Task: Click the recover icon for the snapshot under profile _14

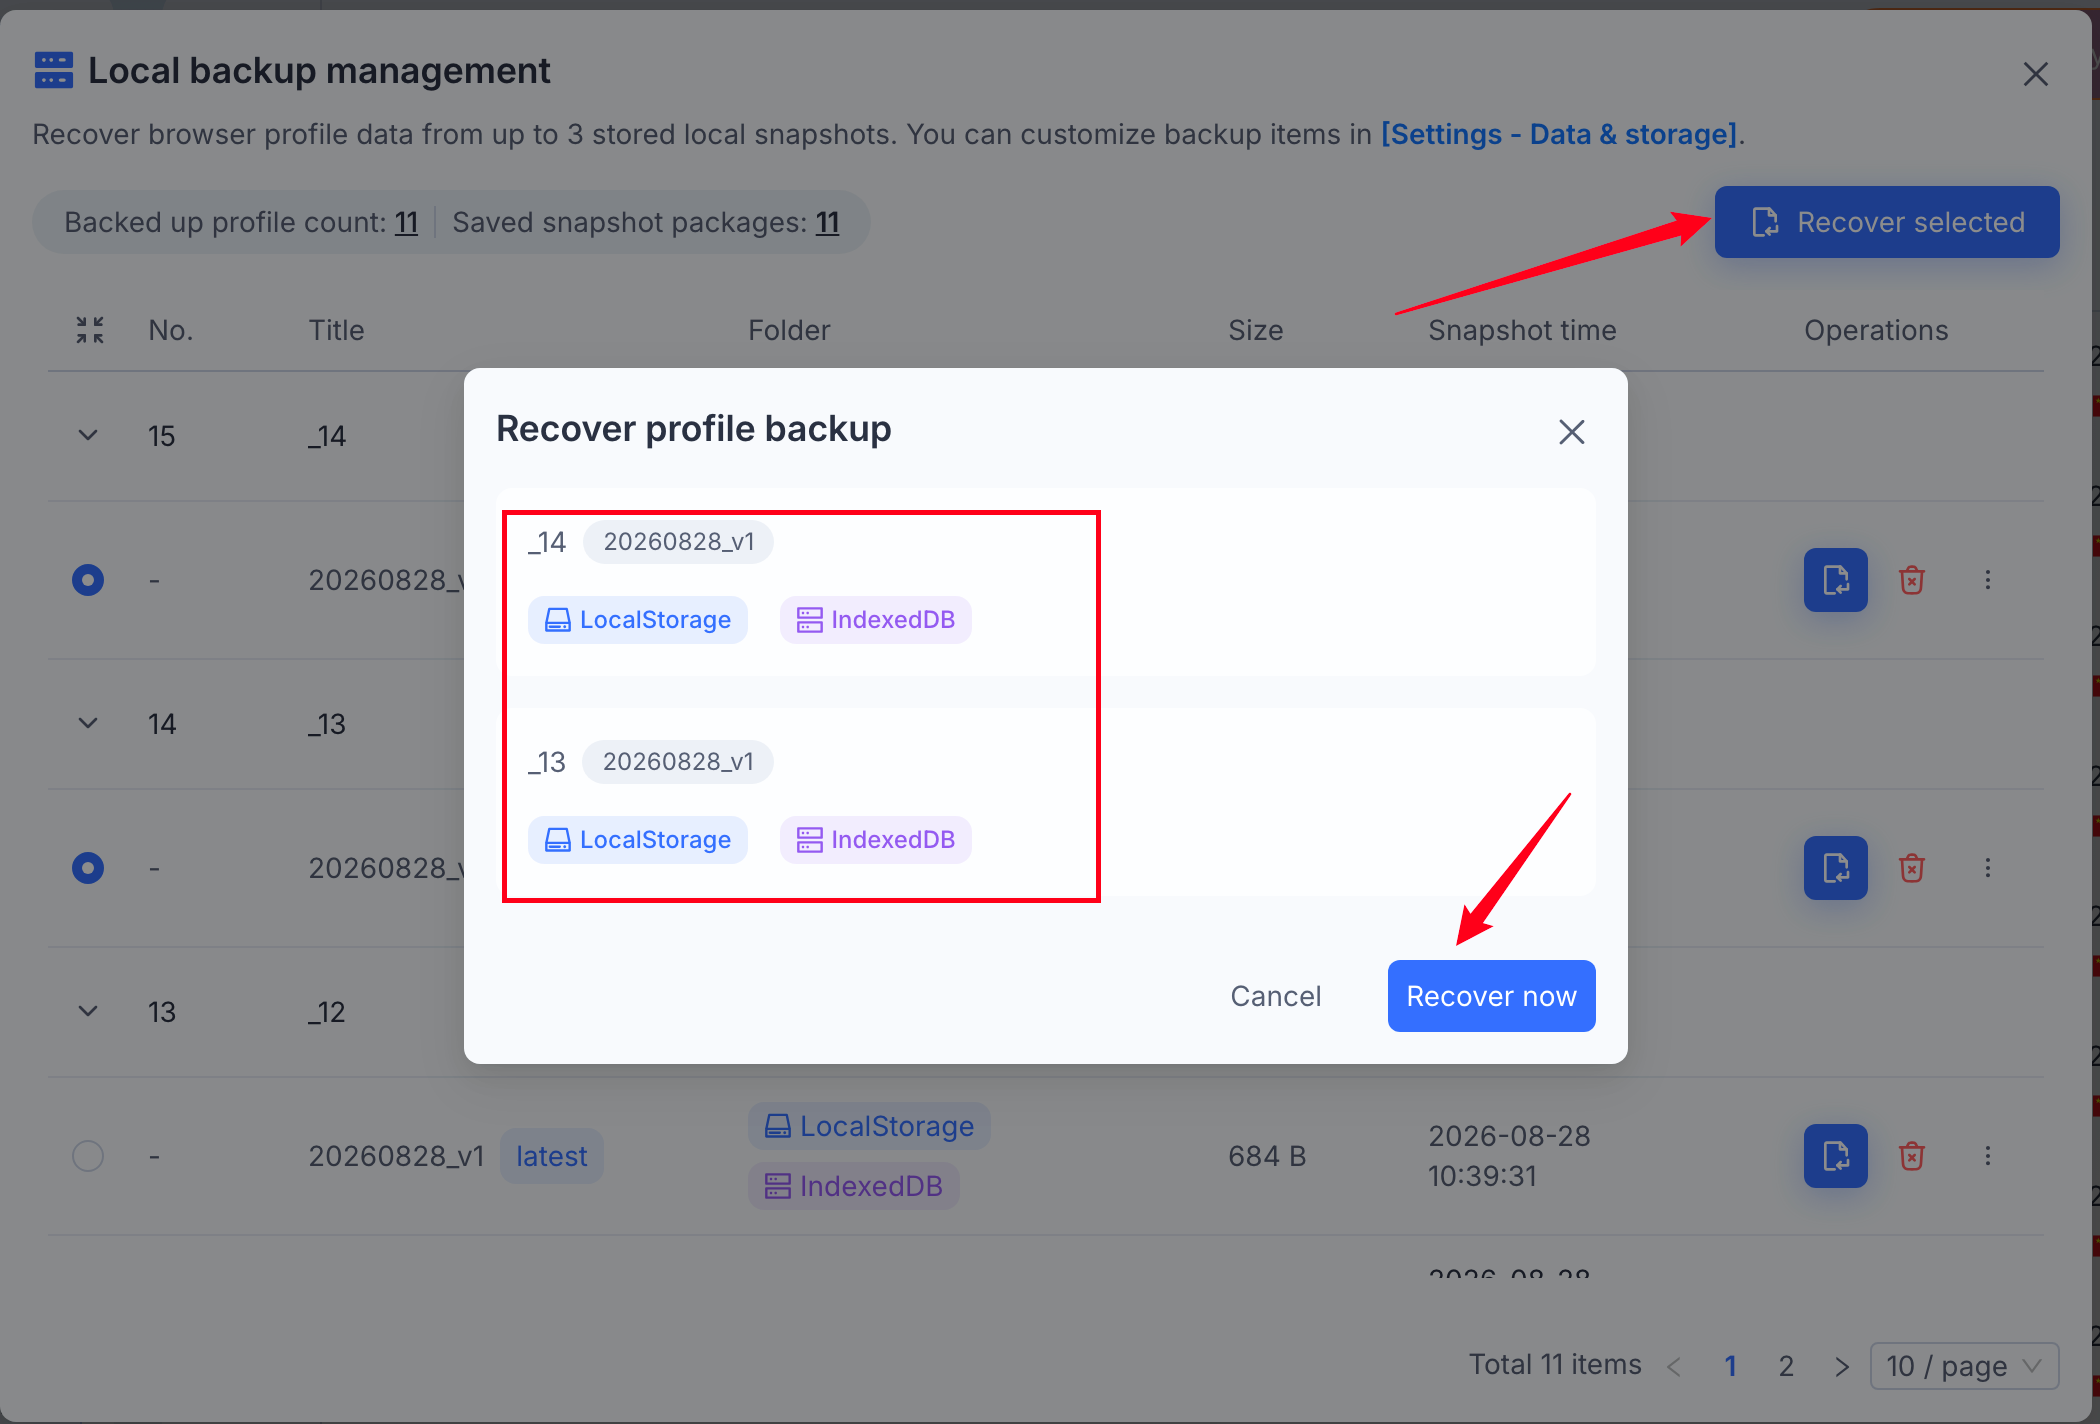Action: pyautogui.click(x=1835, y=580)
